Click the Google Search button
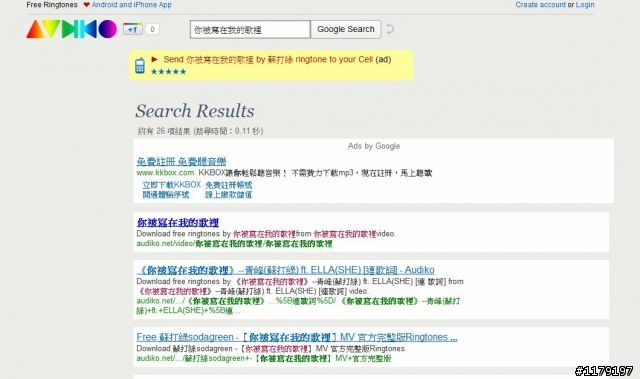The width and height of the screenshot is (640, 379). click(x=346, y=29)
